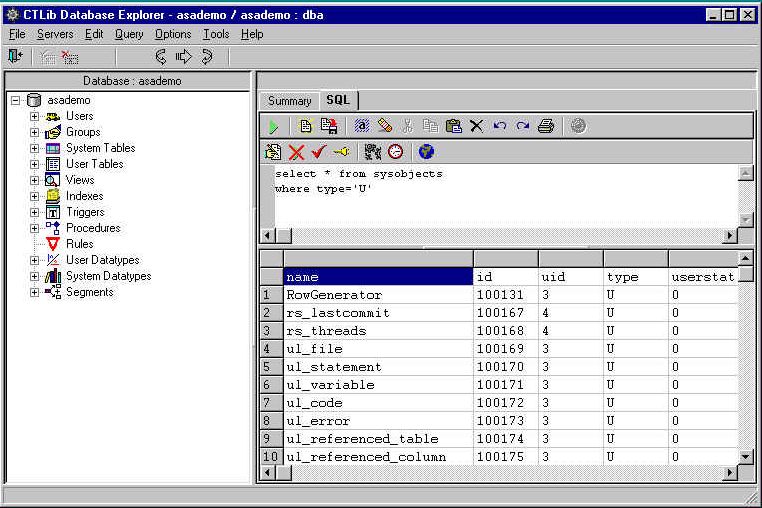
Task: Select the User Datatypes tree item
Action: click(103, 260)
